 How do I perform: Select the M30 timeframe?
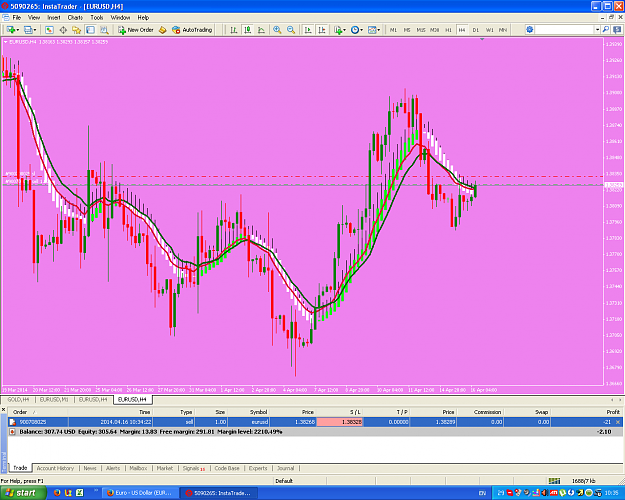point(434,30)
